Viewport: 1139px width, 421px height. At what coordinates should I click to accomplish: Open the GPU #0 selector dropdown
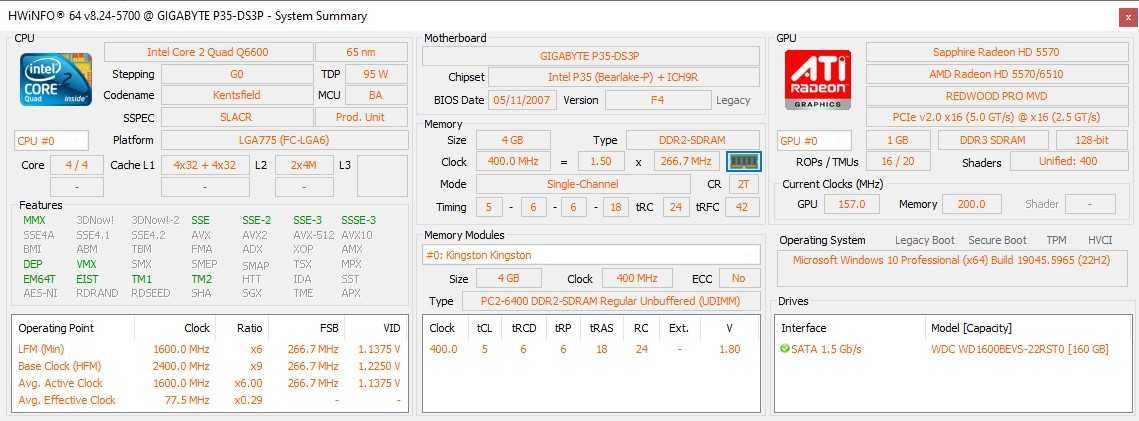[x=814, y=140]
